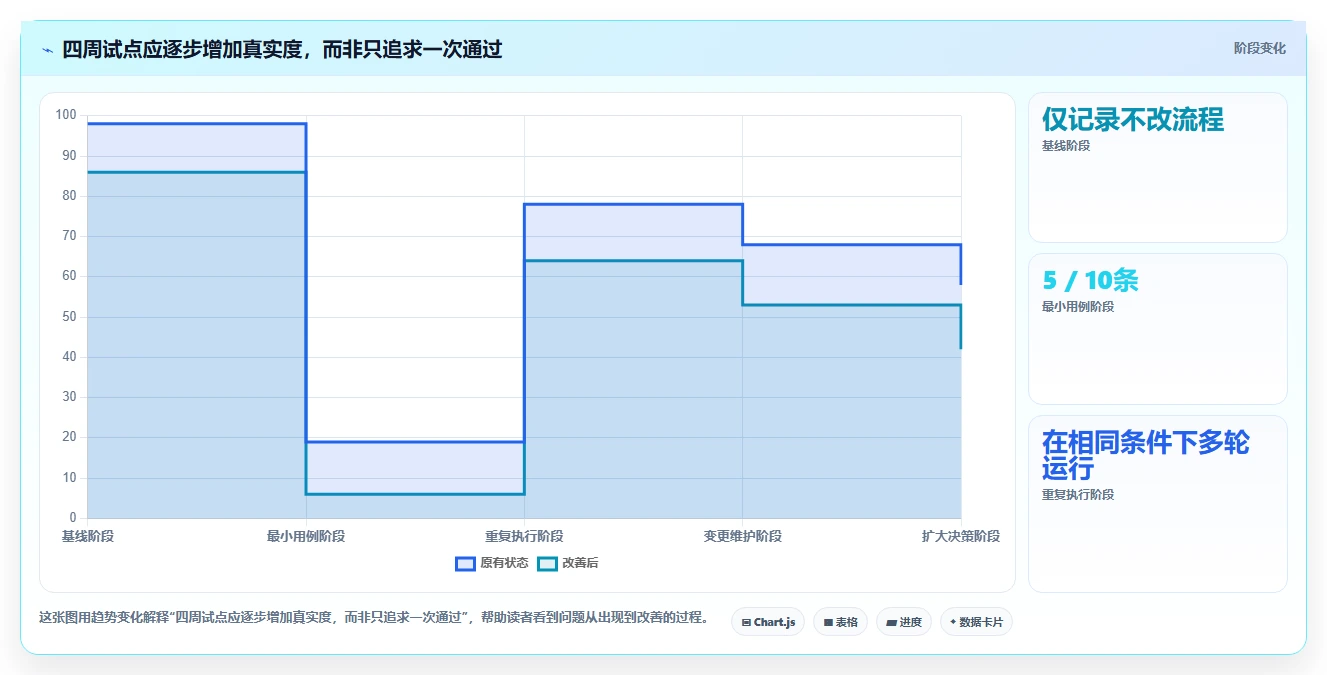Click 最小用例阶段 caption under 5 / 10条
Viewport: 1327px width, 675px height.
tap(1078, 306)
